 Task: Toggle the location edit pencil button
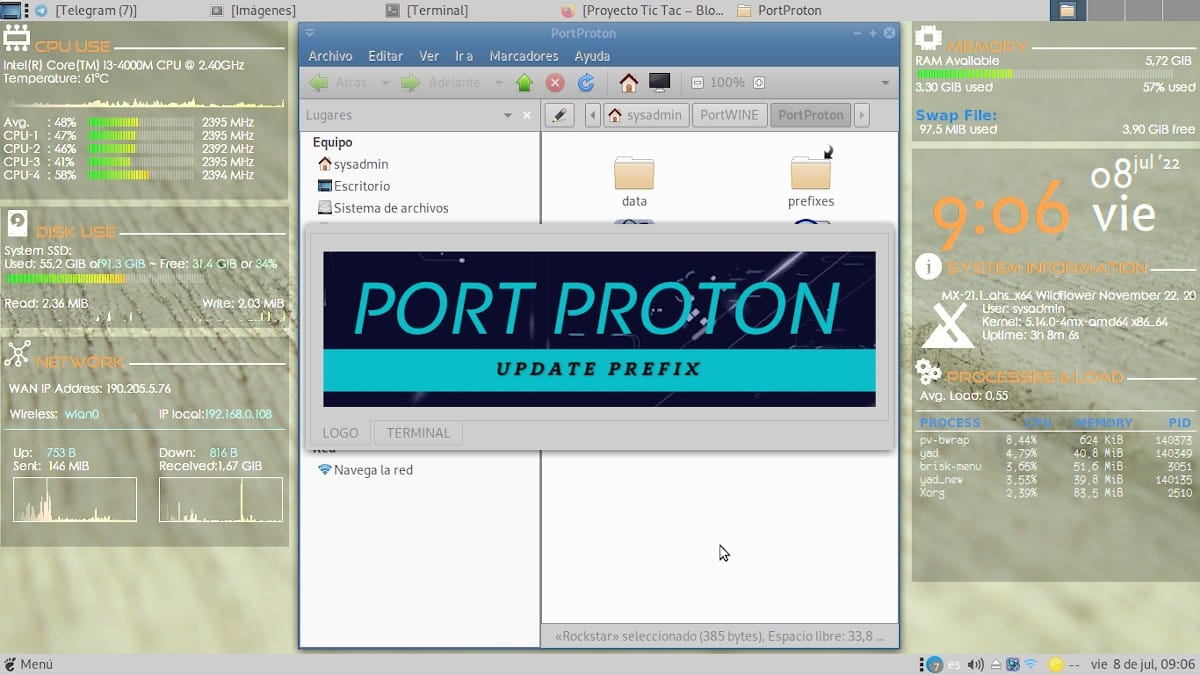[559, 115]
